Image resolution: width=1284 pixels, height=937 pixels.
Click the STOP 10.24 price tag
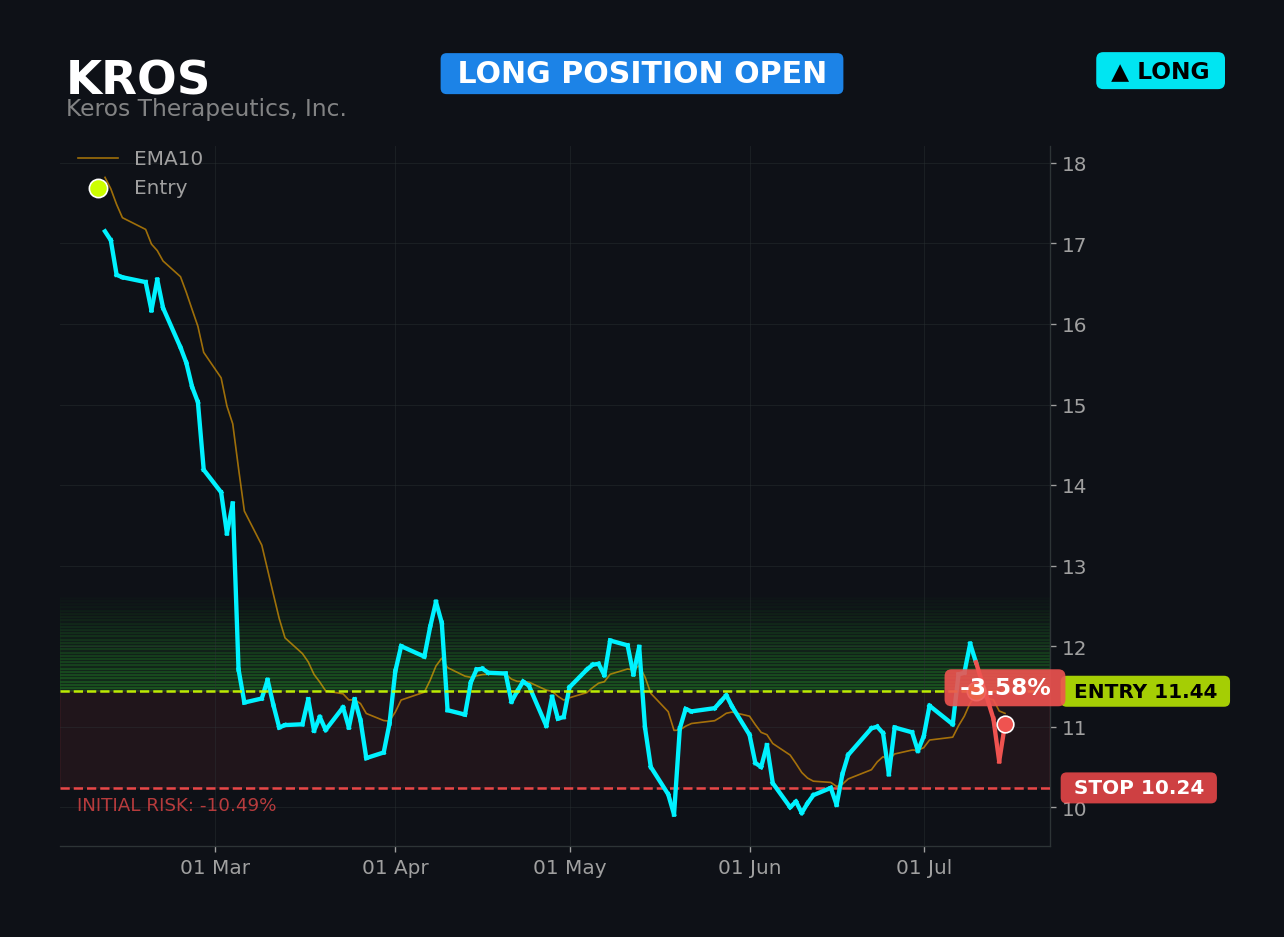click(x=1139, y=788)
